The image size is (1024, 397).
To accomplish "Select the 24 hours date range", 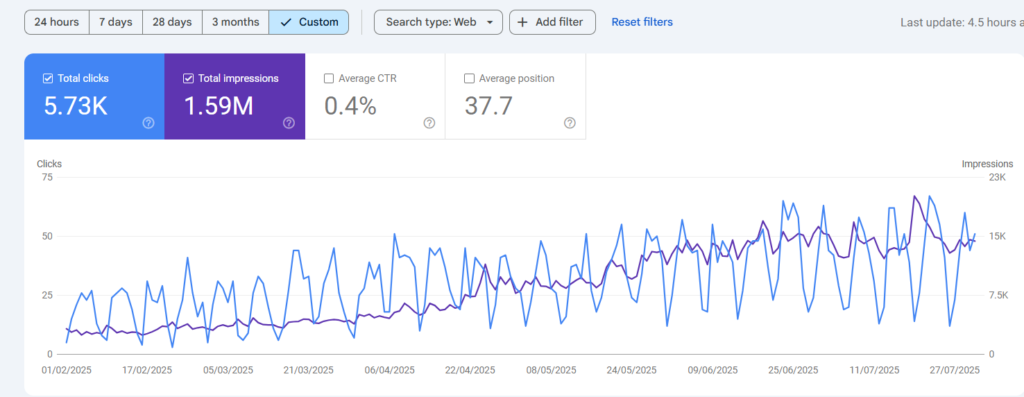I will click(x=57, y=22).
